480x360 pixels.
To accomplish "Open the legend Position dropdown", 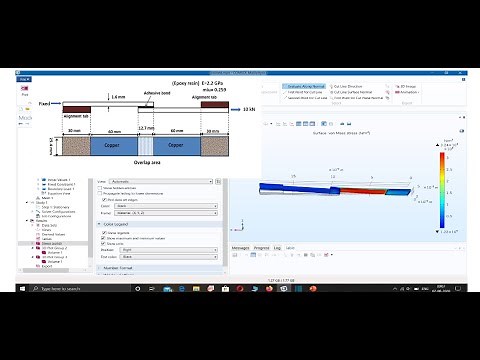I will [169, 250].
